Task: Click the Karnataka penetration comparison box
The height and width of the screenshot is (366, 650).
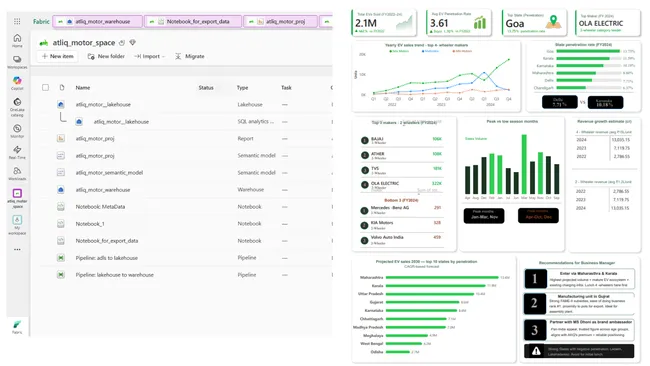Action: click(x=605, y=102)
